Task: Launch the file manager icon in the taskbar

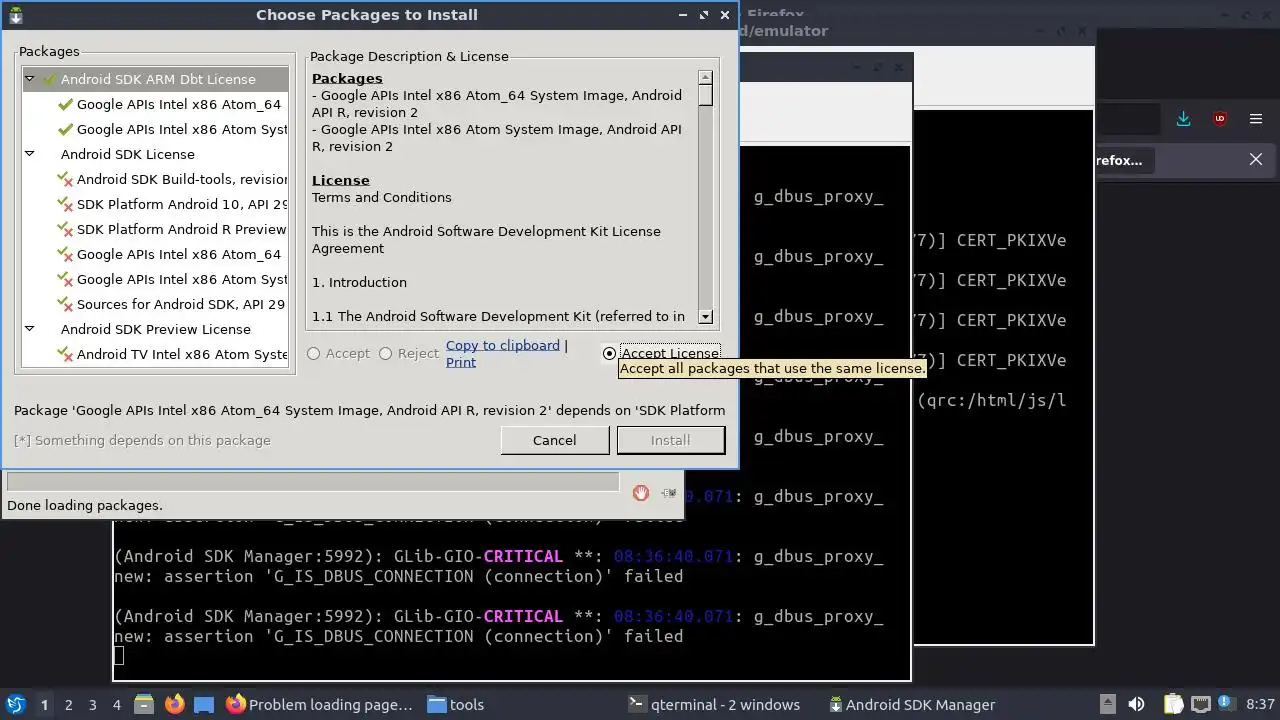Action: point(143,704)
